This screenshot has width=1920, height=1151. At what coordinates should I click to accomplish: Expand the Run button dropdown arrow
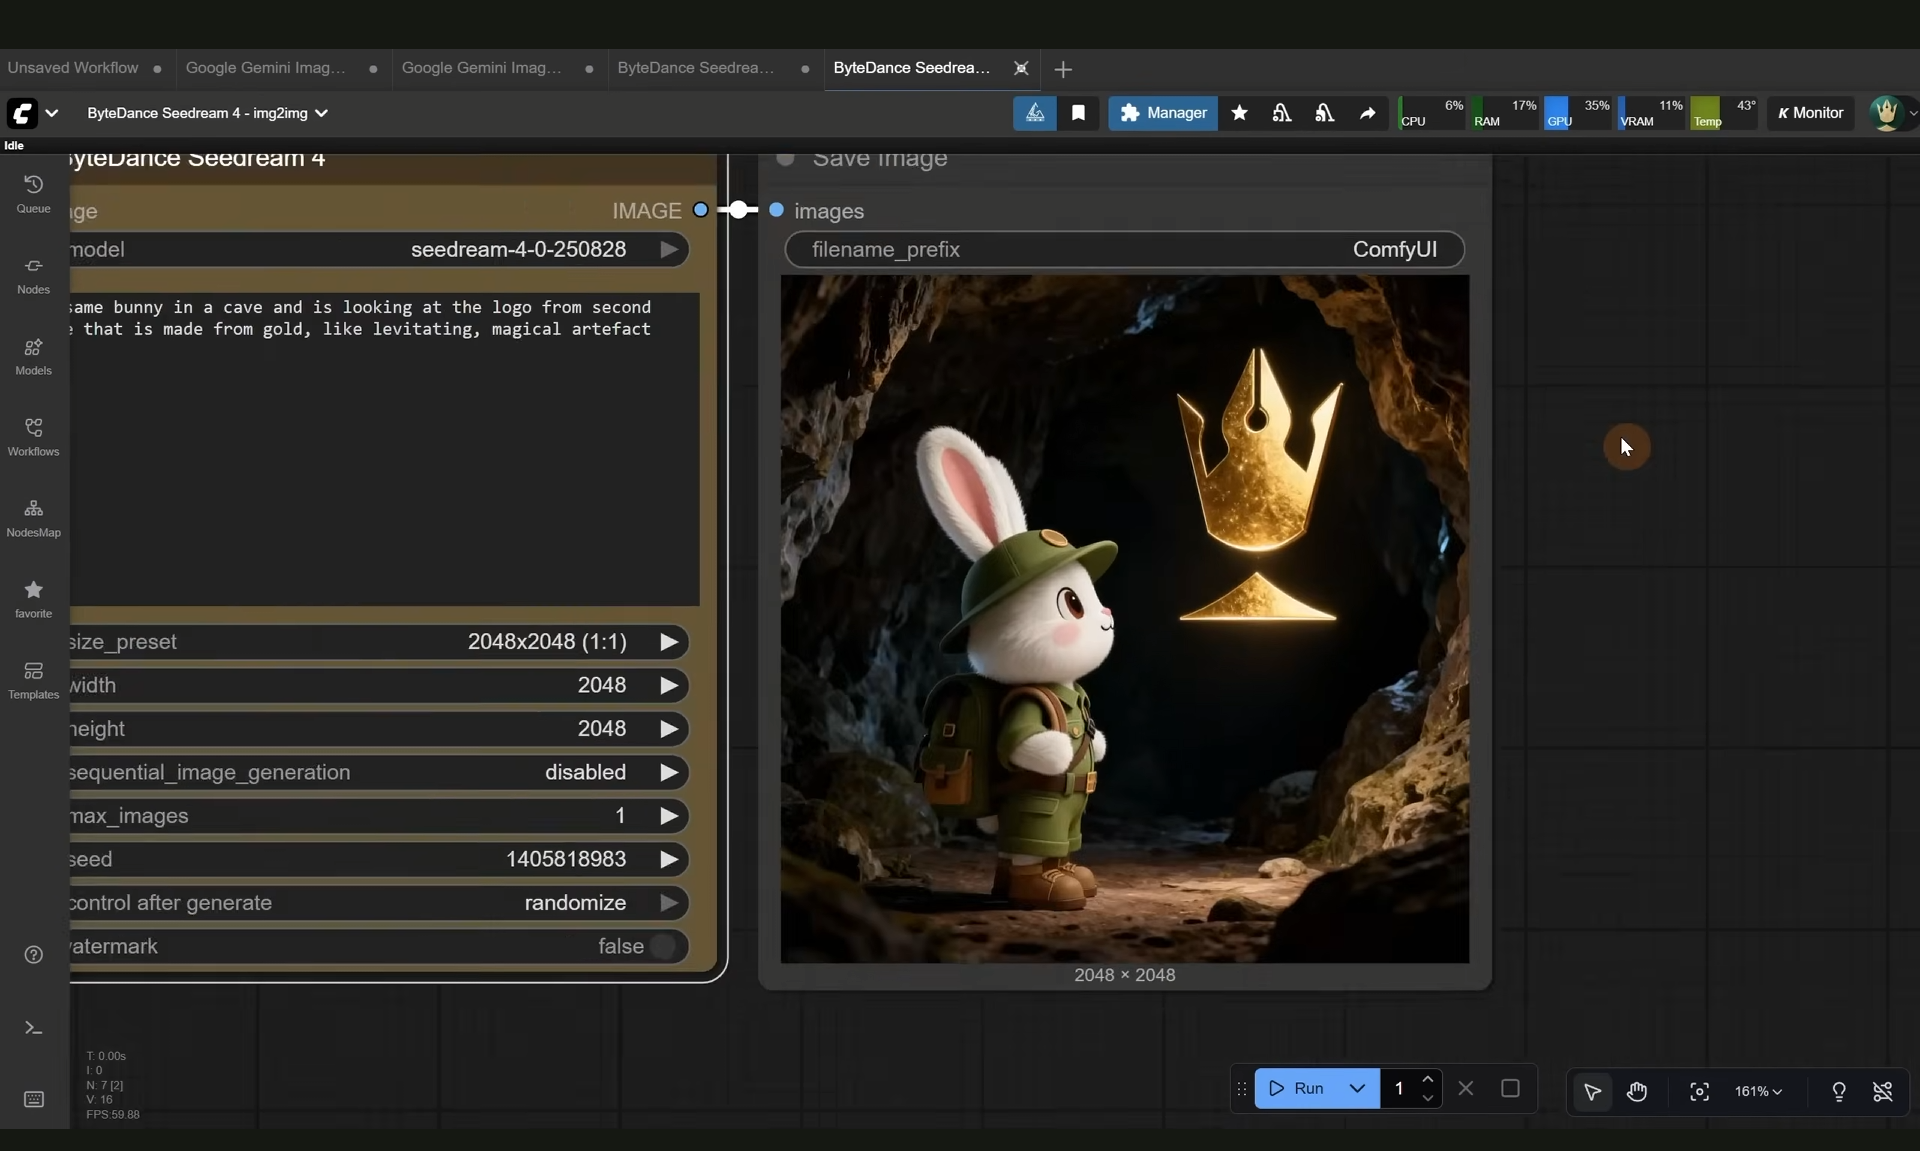[x=1357, y=1088]
